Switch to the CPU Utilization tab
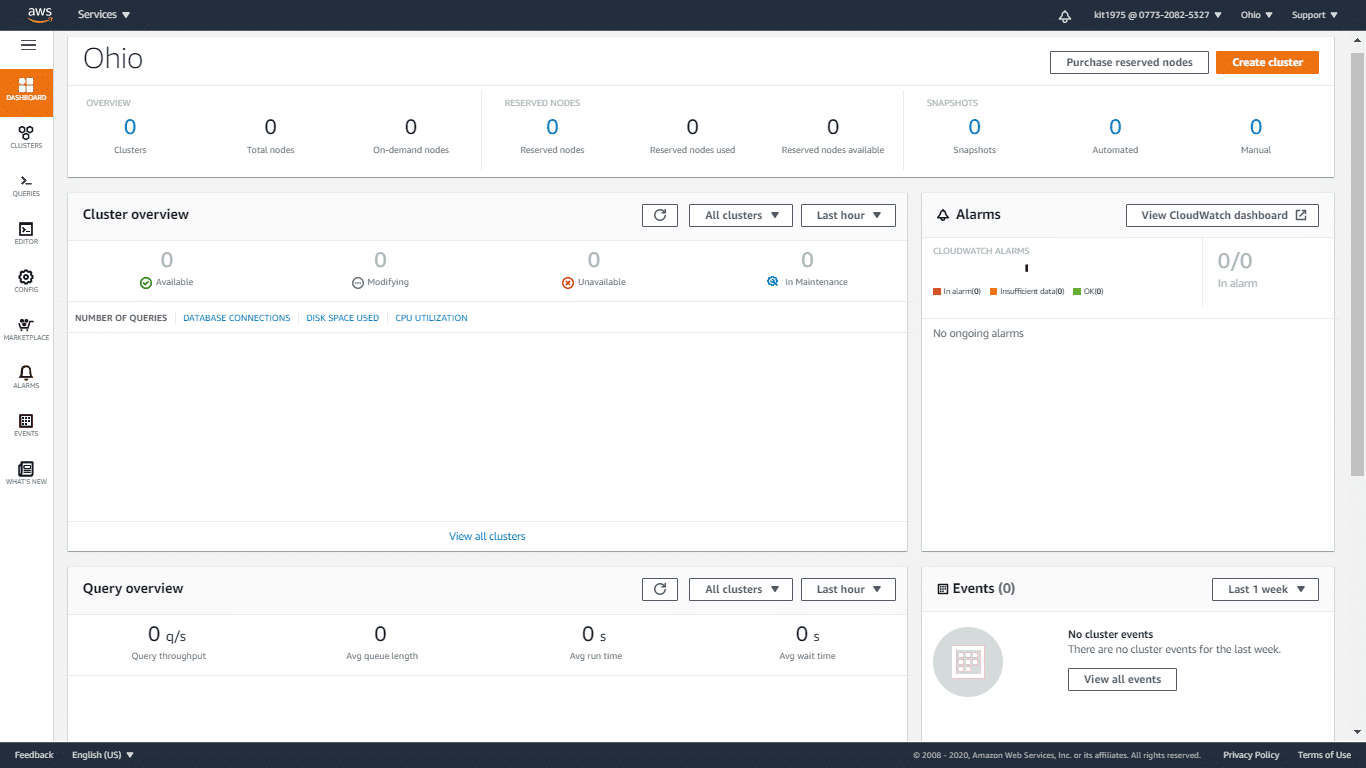This screenshot has height=768, width=1366. tap(431, 317)
